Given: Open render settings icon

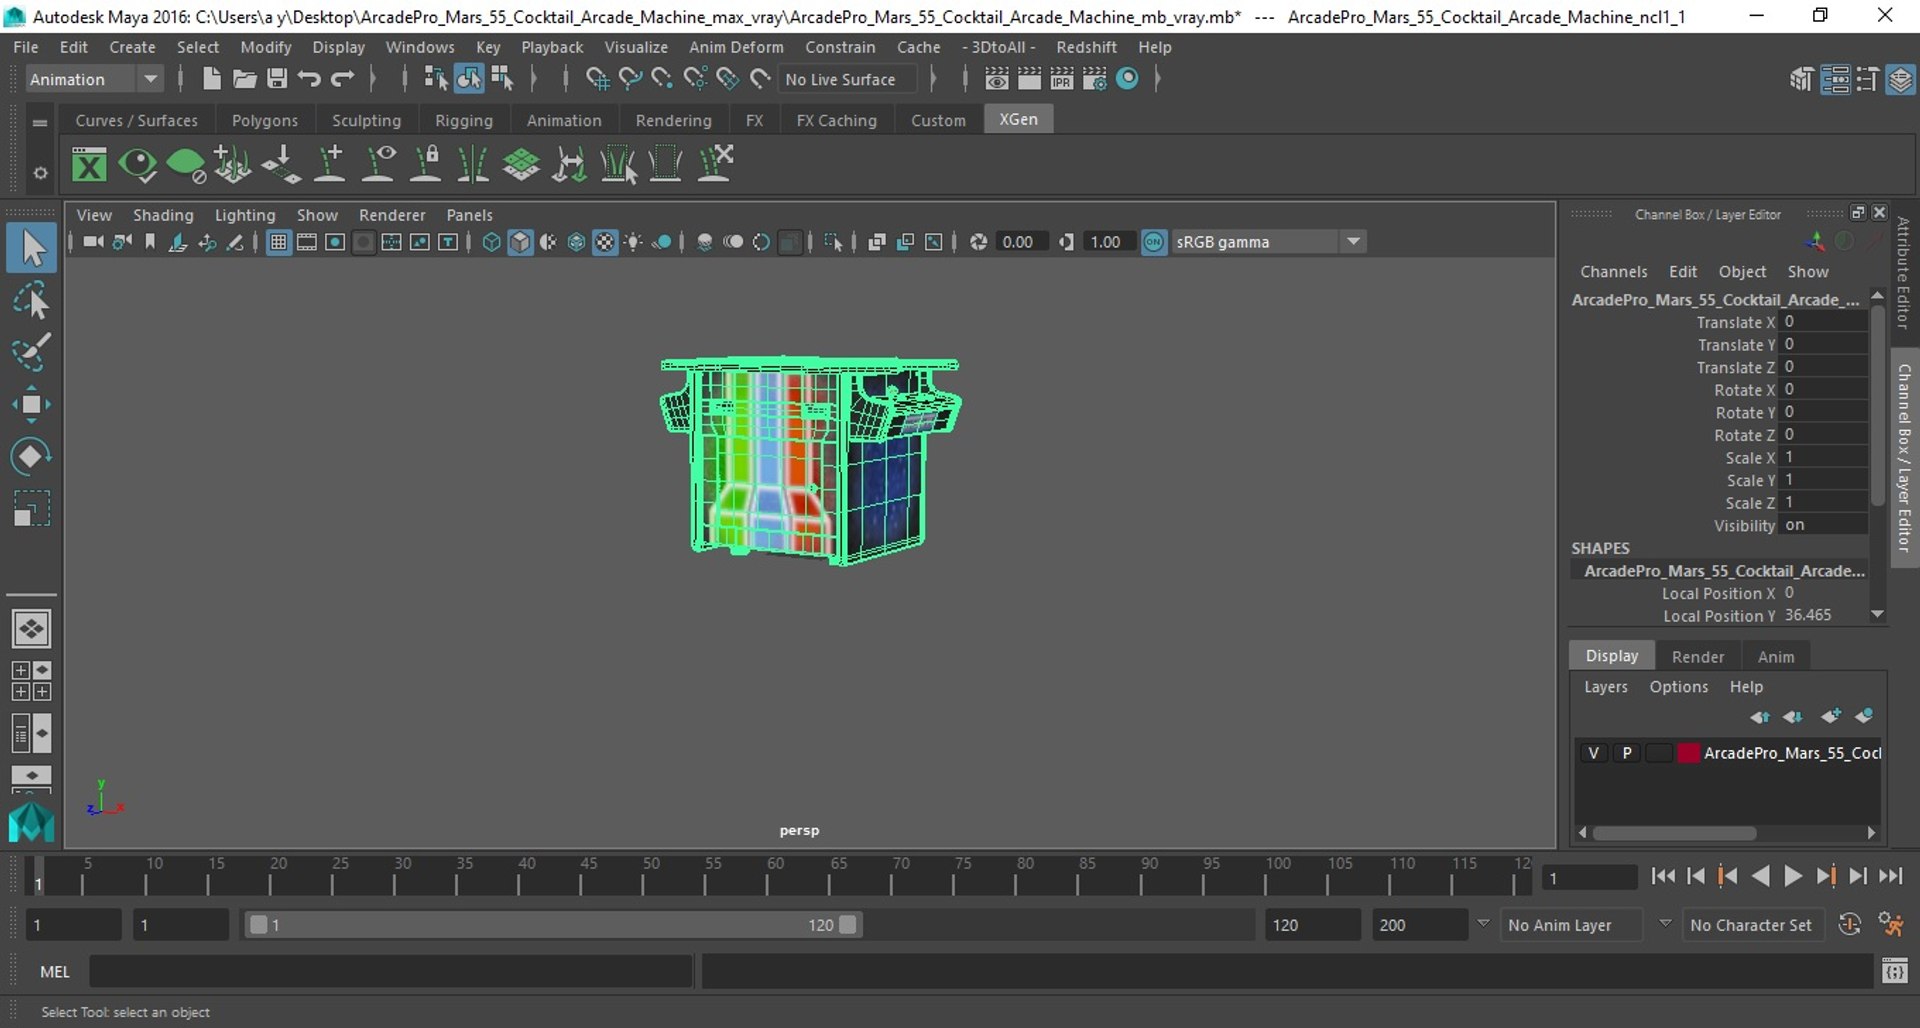Looking at the screenshot, I should click(x=1094, y=79).
